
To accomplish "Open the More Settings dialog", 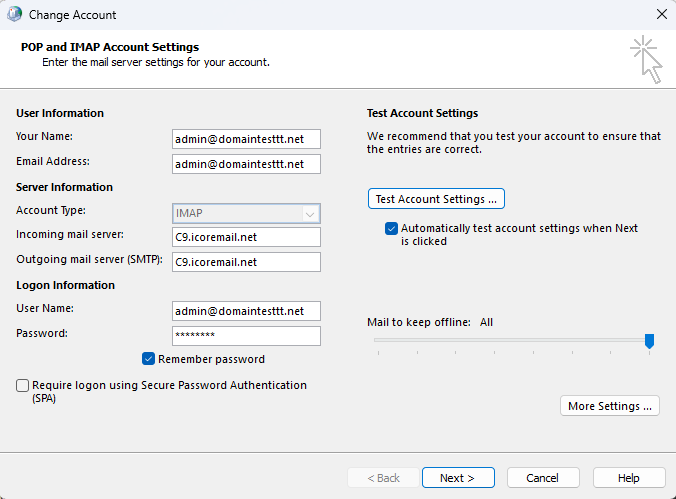I will 609,406.
